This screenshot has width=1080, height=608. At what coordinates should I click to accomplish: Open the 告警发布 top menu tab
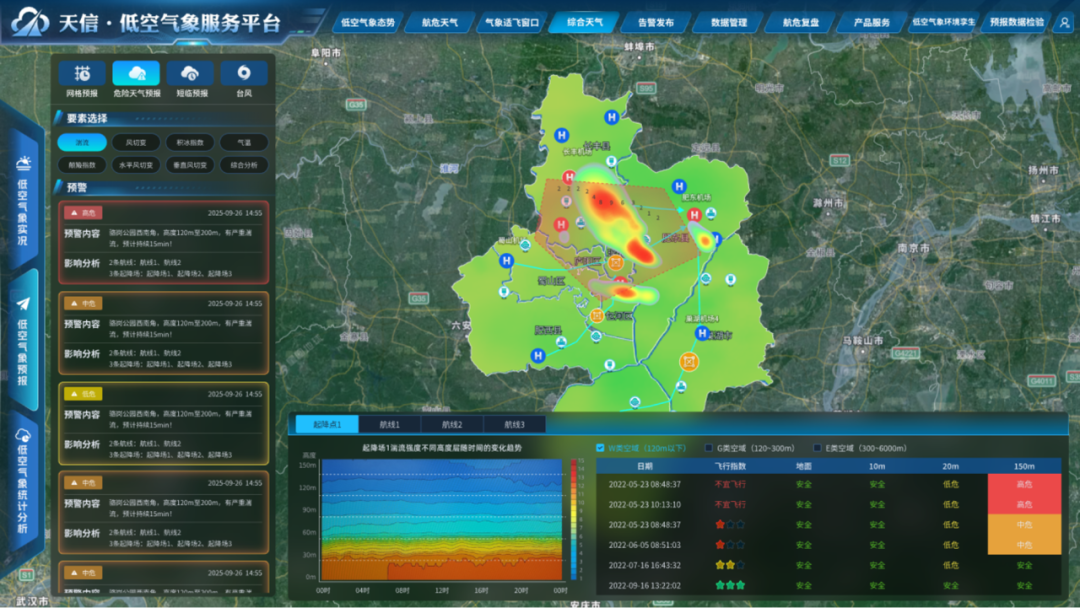[x=655, y=22]
